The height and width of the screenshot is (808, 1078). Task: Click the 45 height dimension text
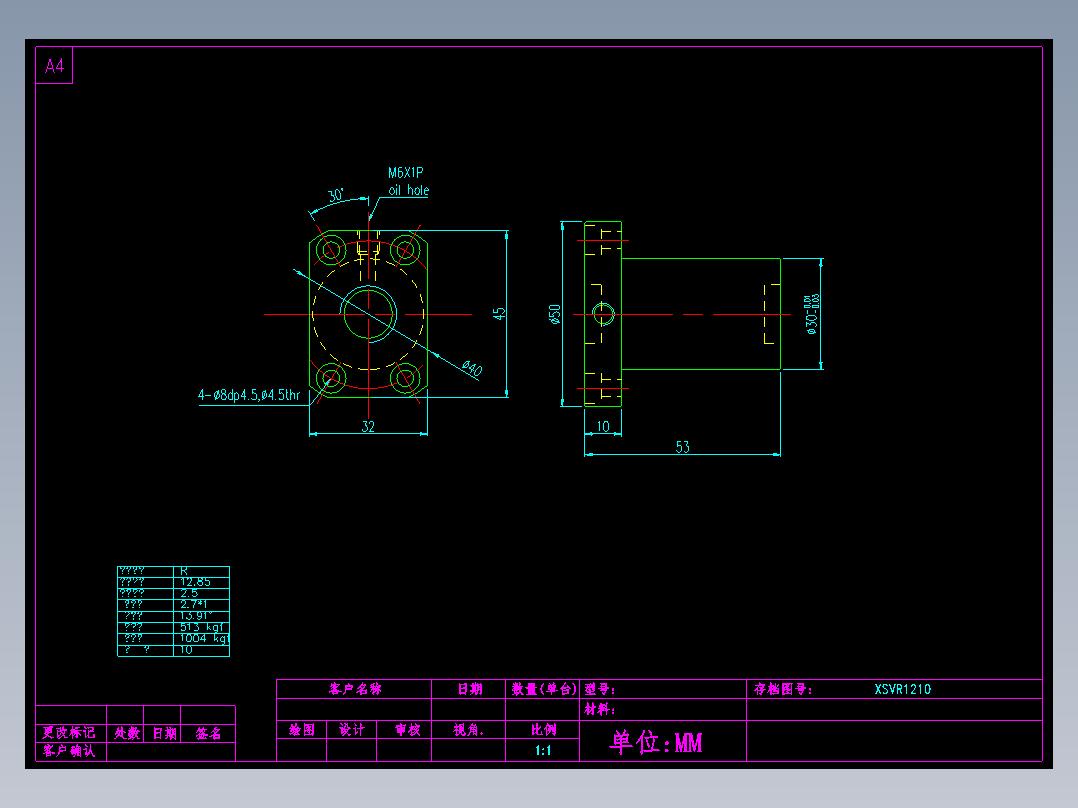(x=499, y=313)
